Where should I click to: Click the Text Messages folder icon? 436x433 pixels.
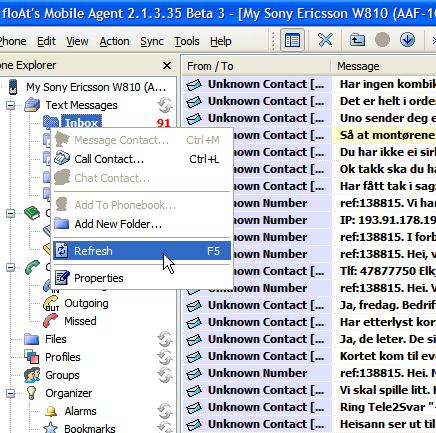[x=32, y=105]
